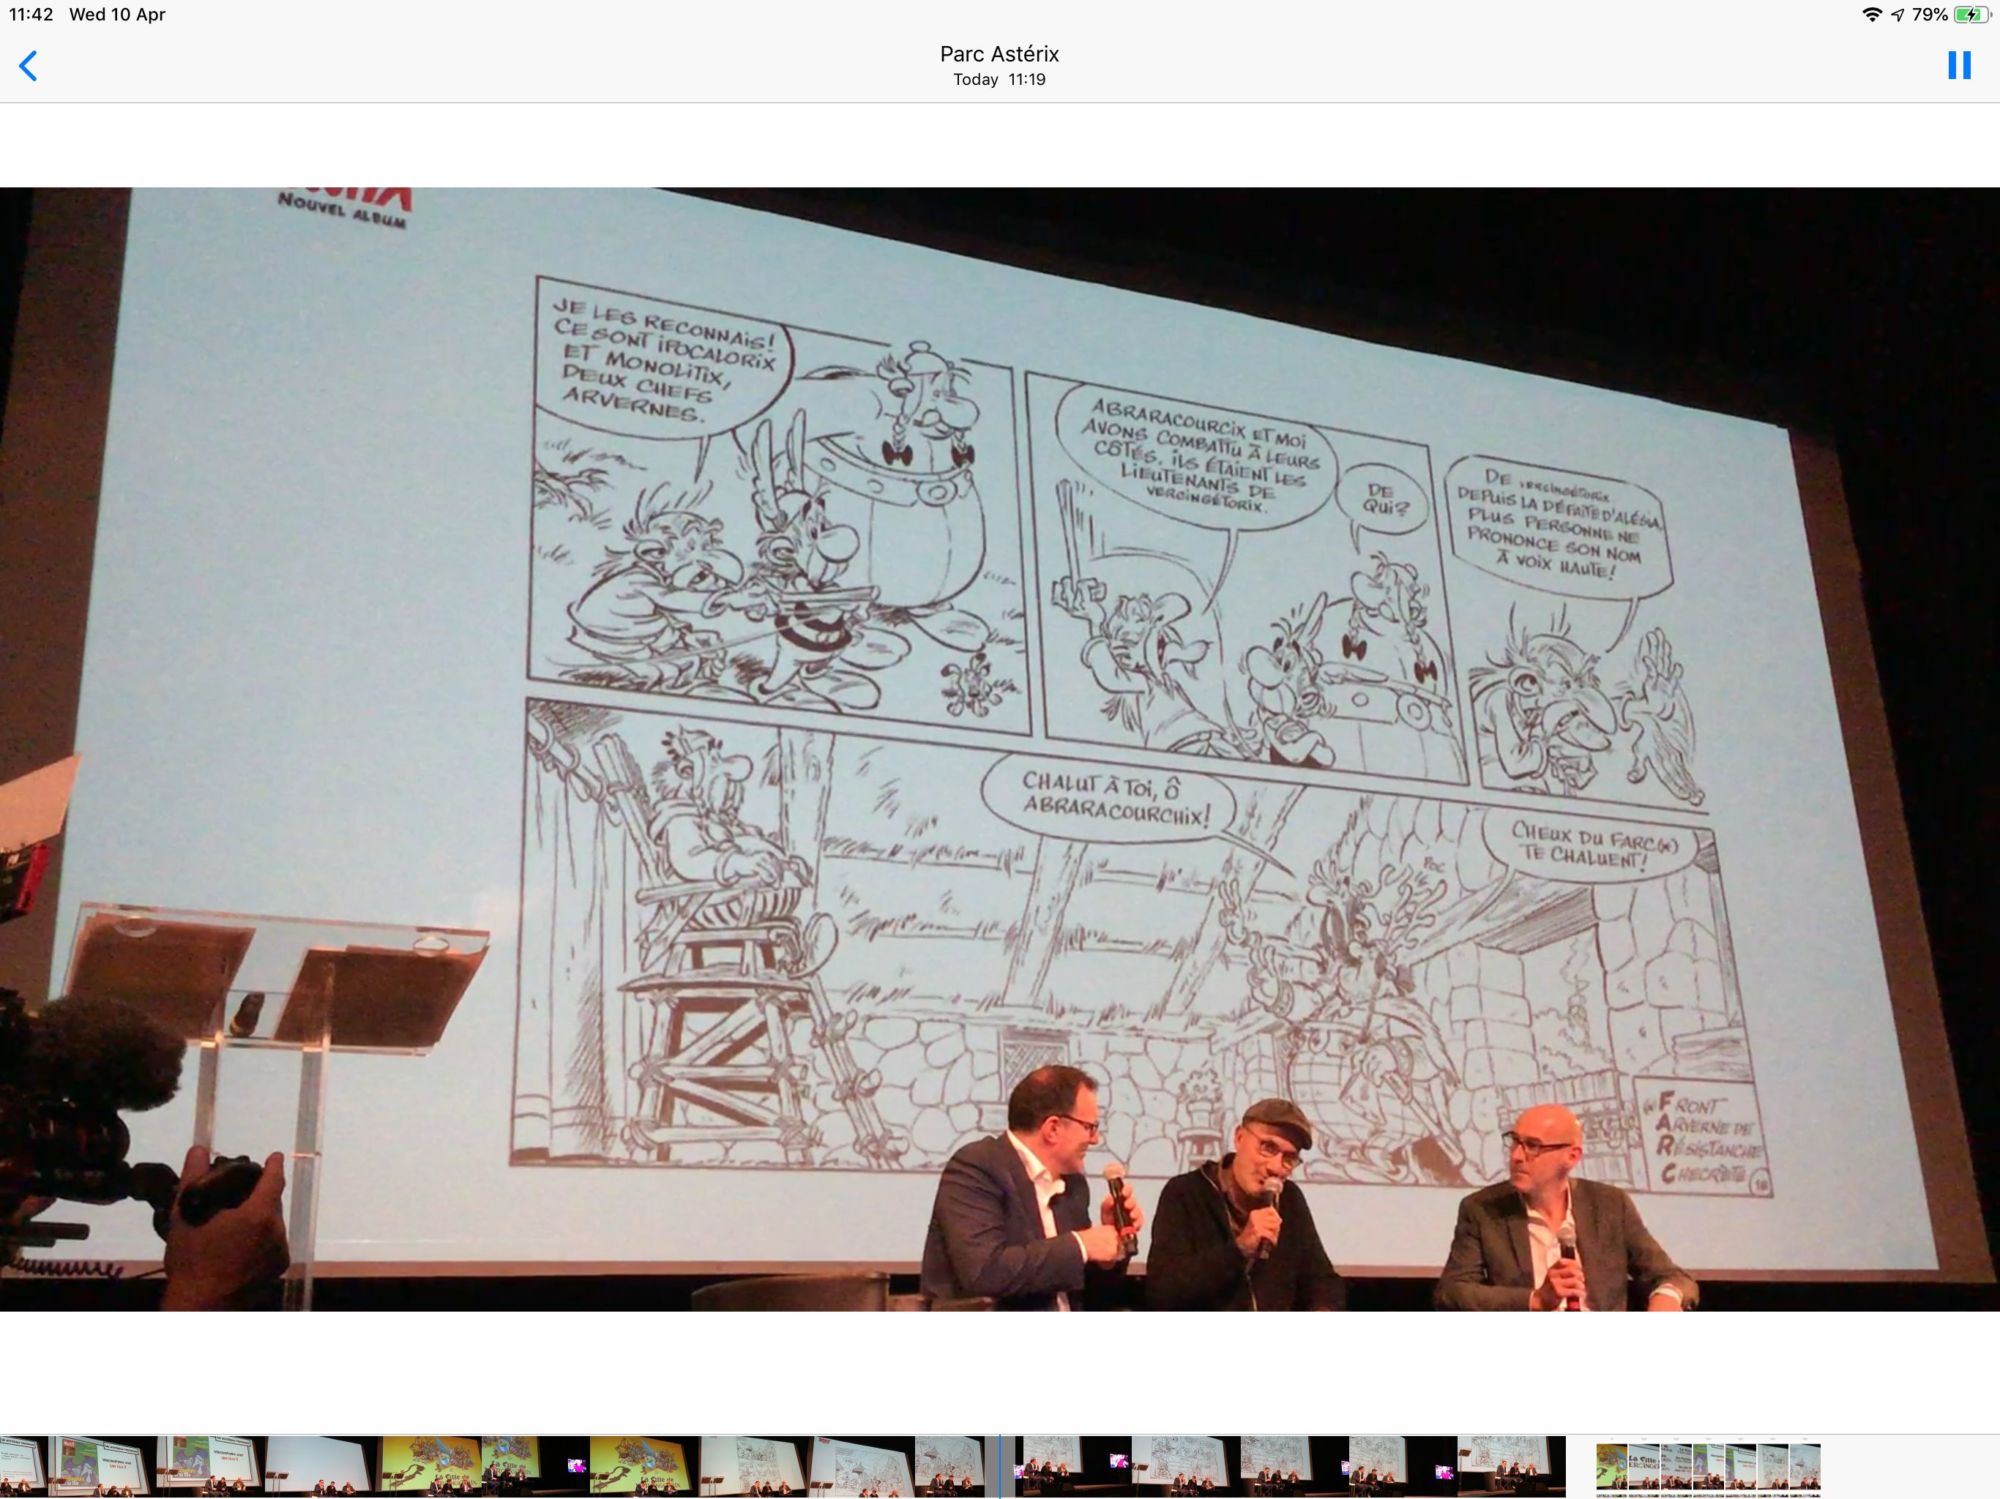Jump to last frame of main filmstrip
This screenshot has width=2000, height=1499.
click(1510, 1466)
